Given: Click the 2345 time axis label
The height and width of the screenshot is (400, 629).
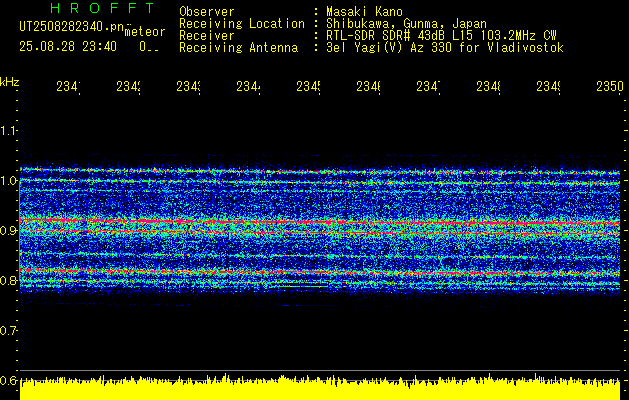Looking at the screenshot, I should coord(308,87).
